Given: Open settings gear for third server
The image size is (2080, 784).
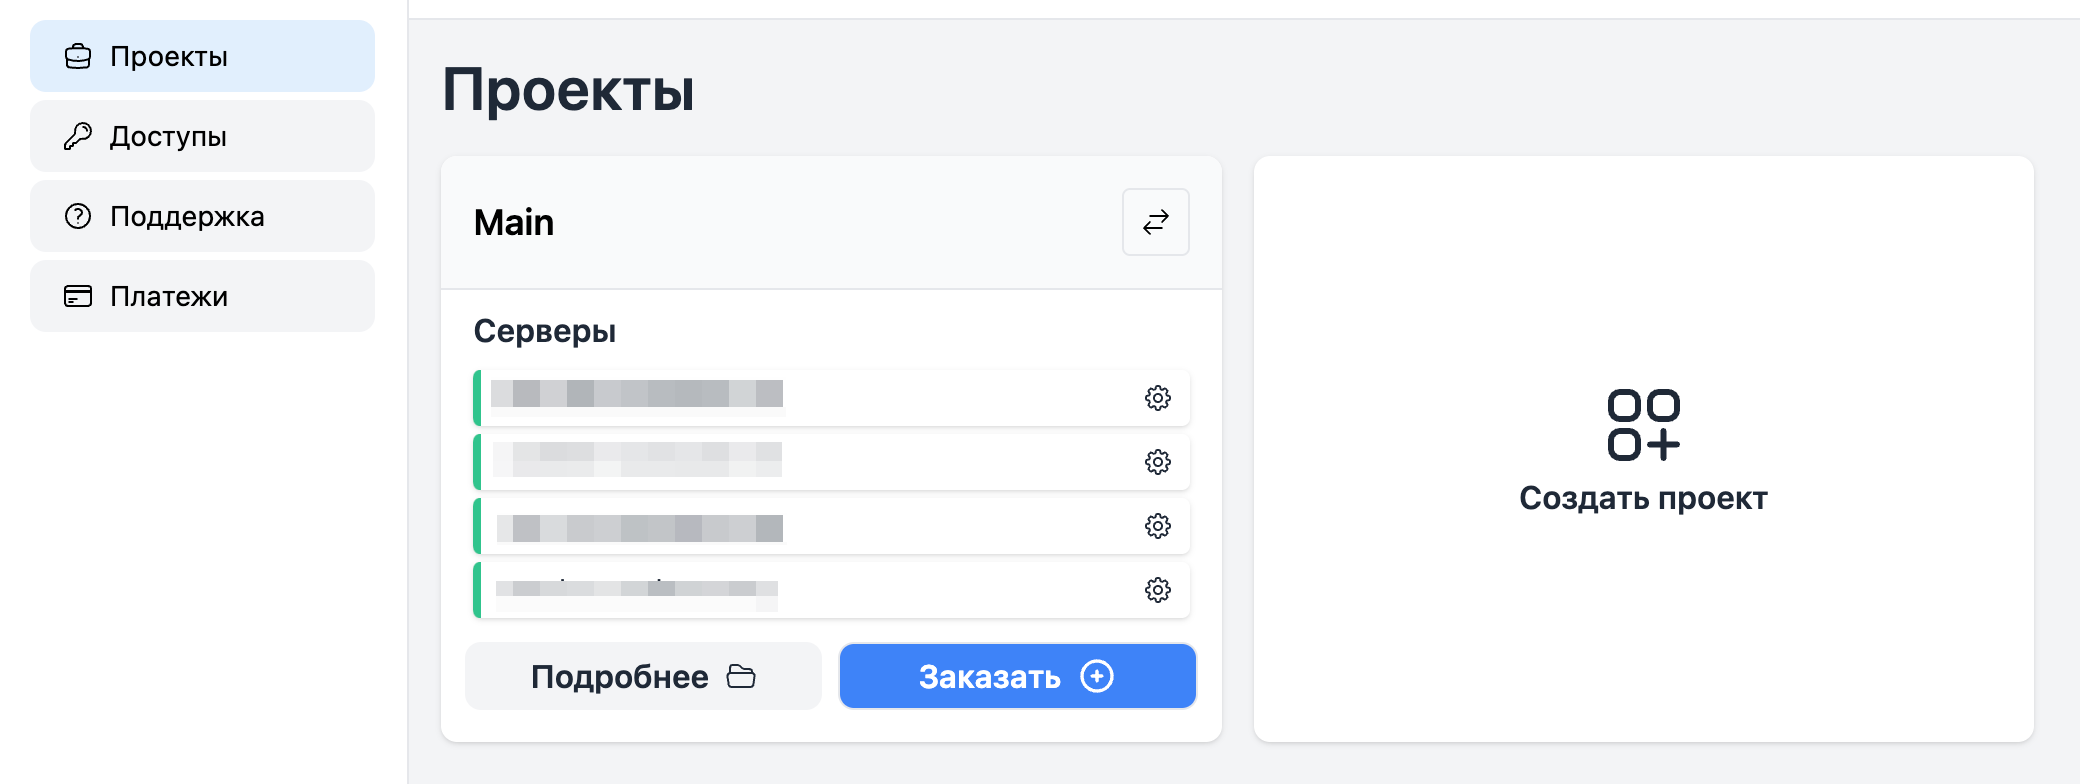Looking at the screenshot, I should pyautogui.click(x=1157, y=526).
